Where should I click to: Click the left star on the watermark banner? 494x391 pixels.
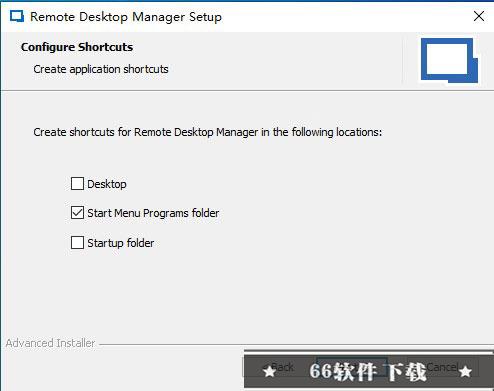coord(269,371)
